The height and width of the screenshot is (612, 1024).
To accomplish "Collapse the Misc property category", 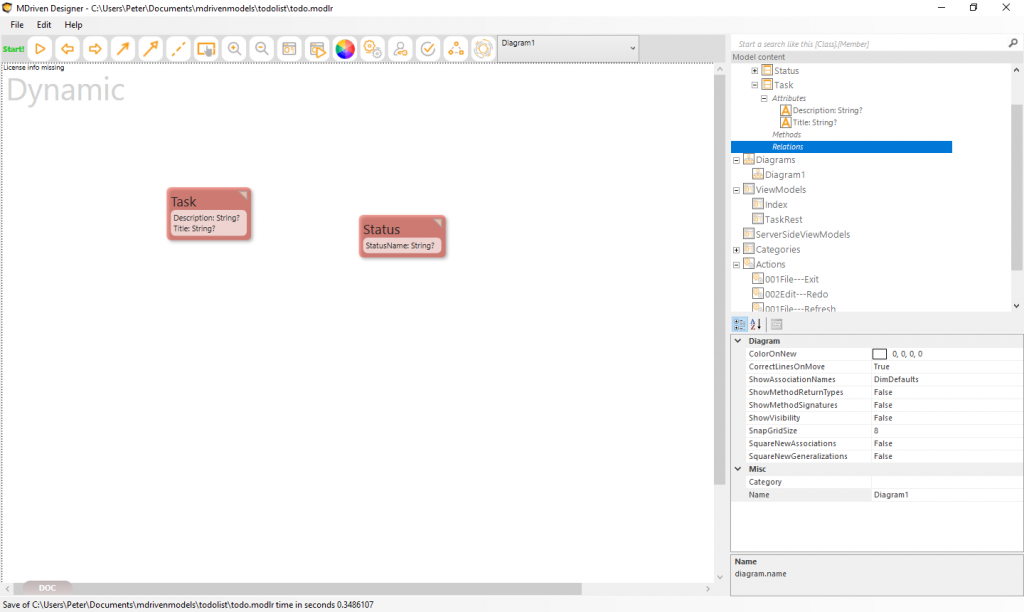I will 737,469.
